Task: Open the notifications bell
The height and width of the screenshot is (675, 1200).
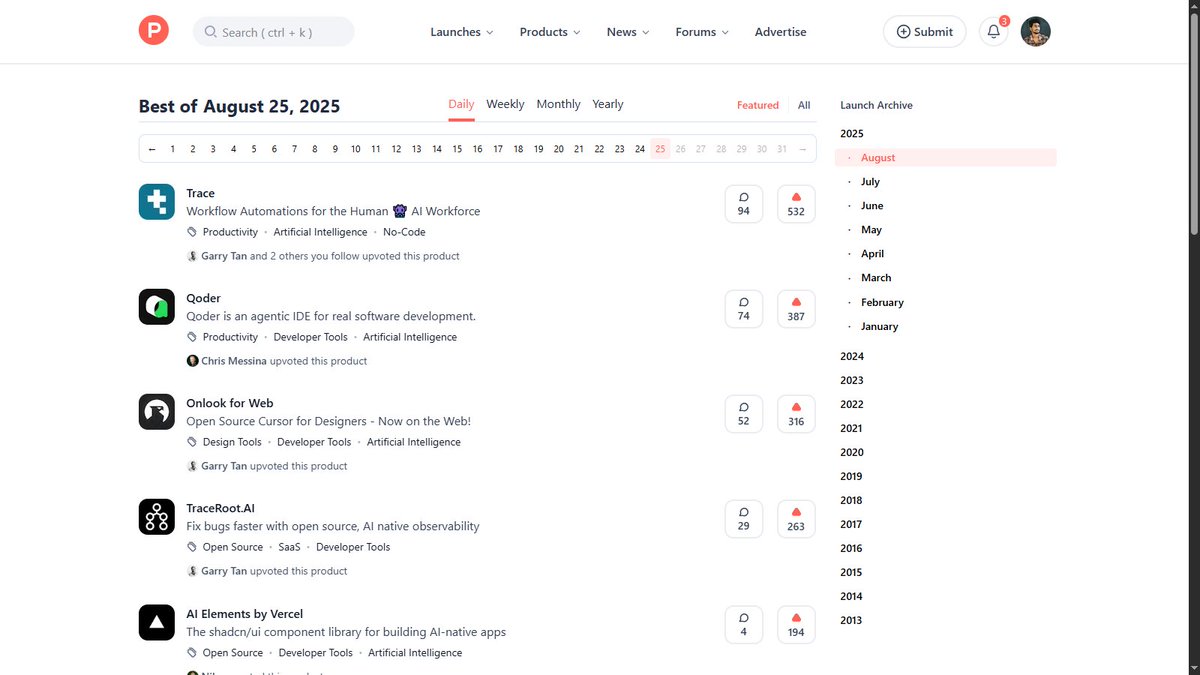Action: pyautogui.click(x=993, y=31)
